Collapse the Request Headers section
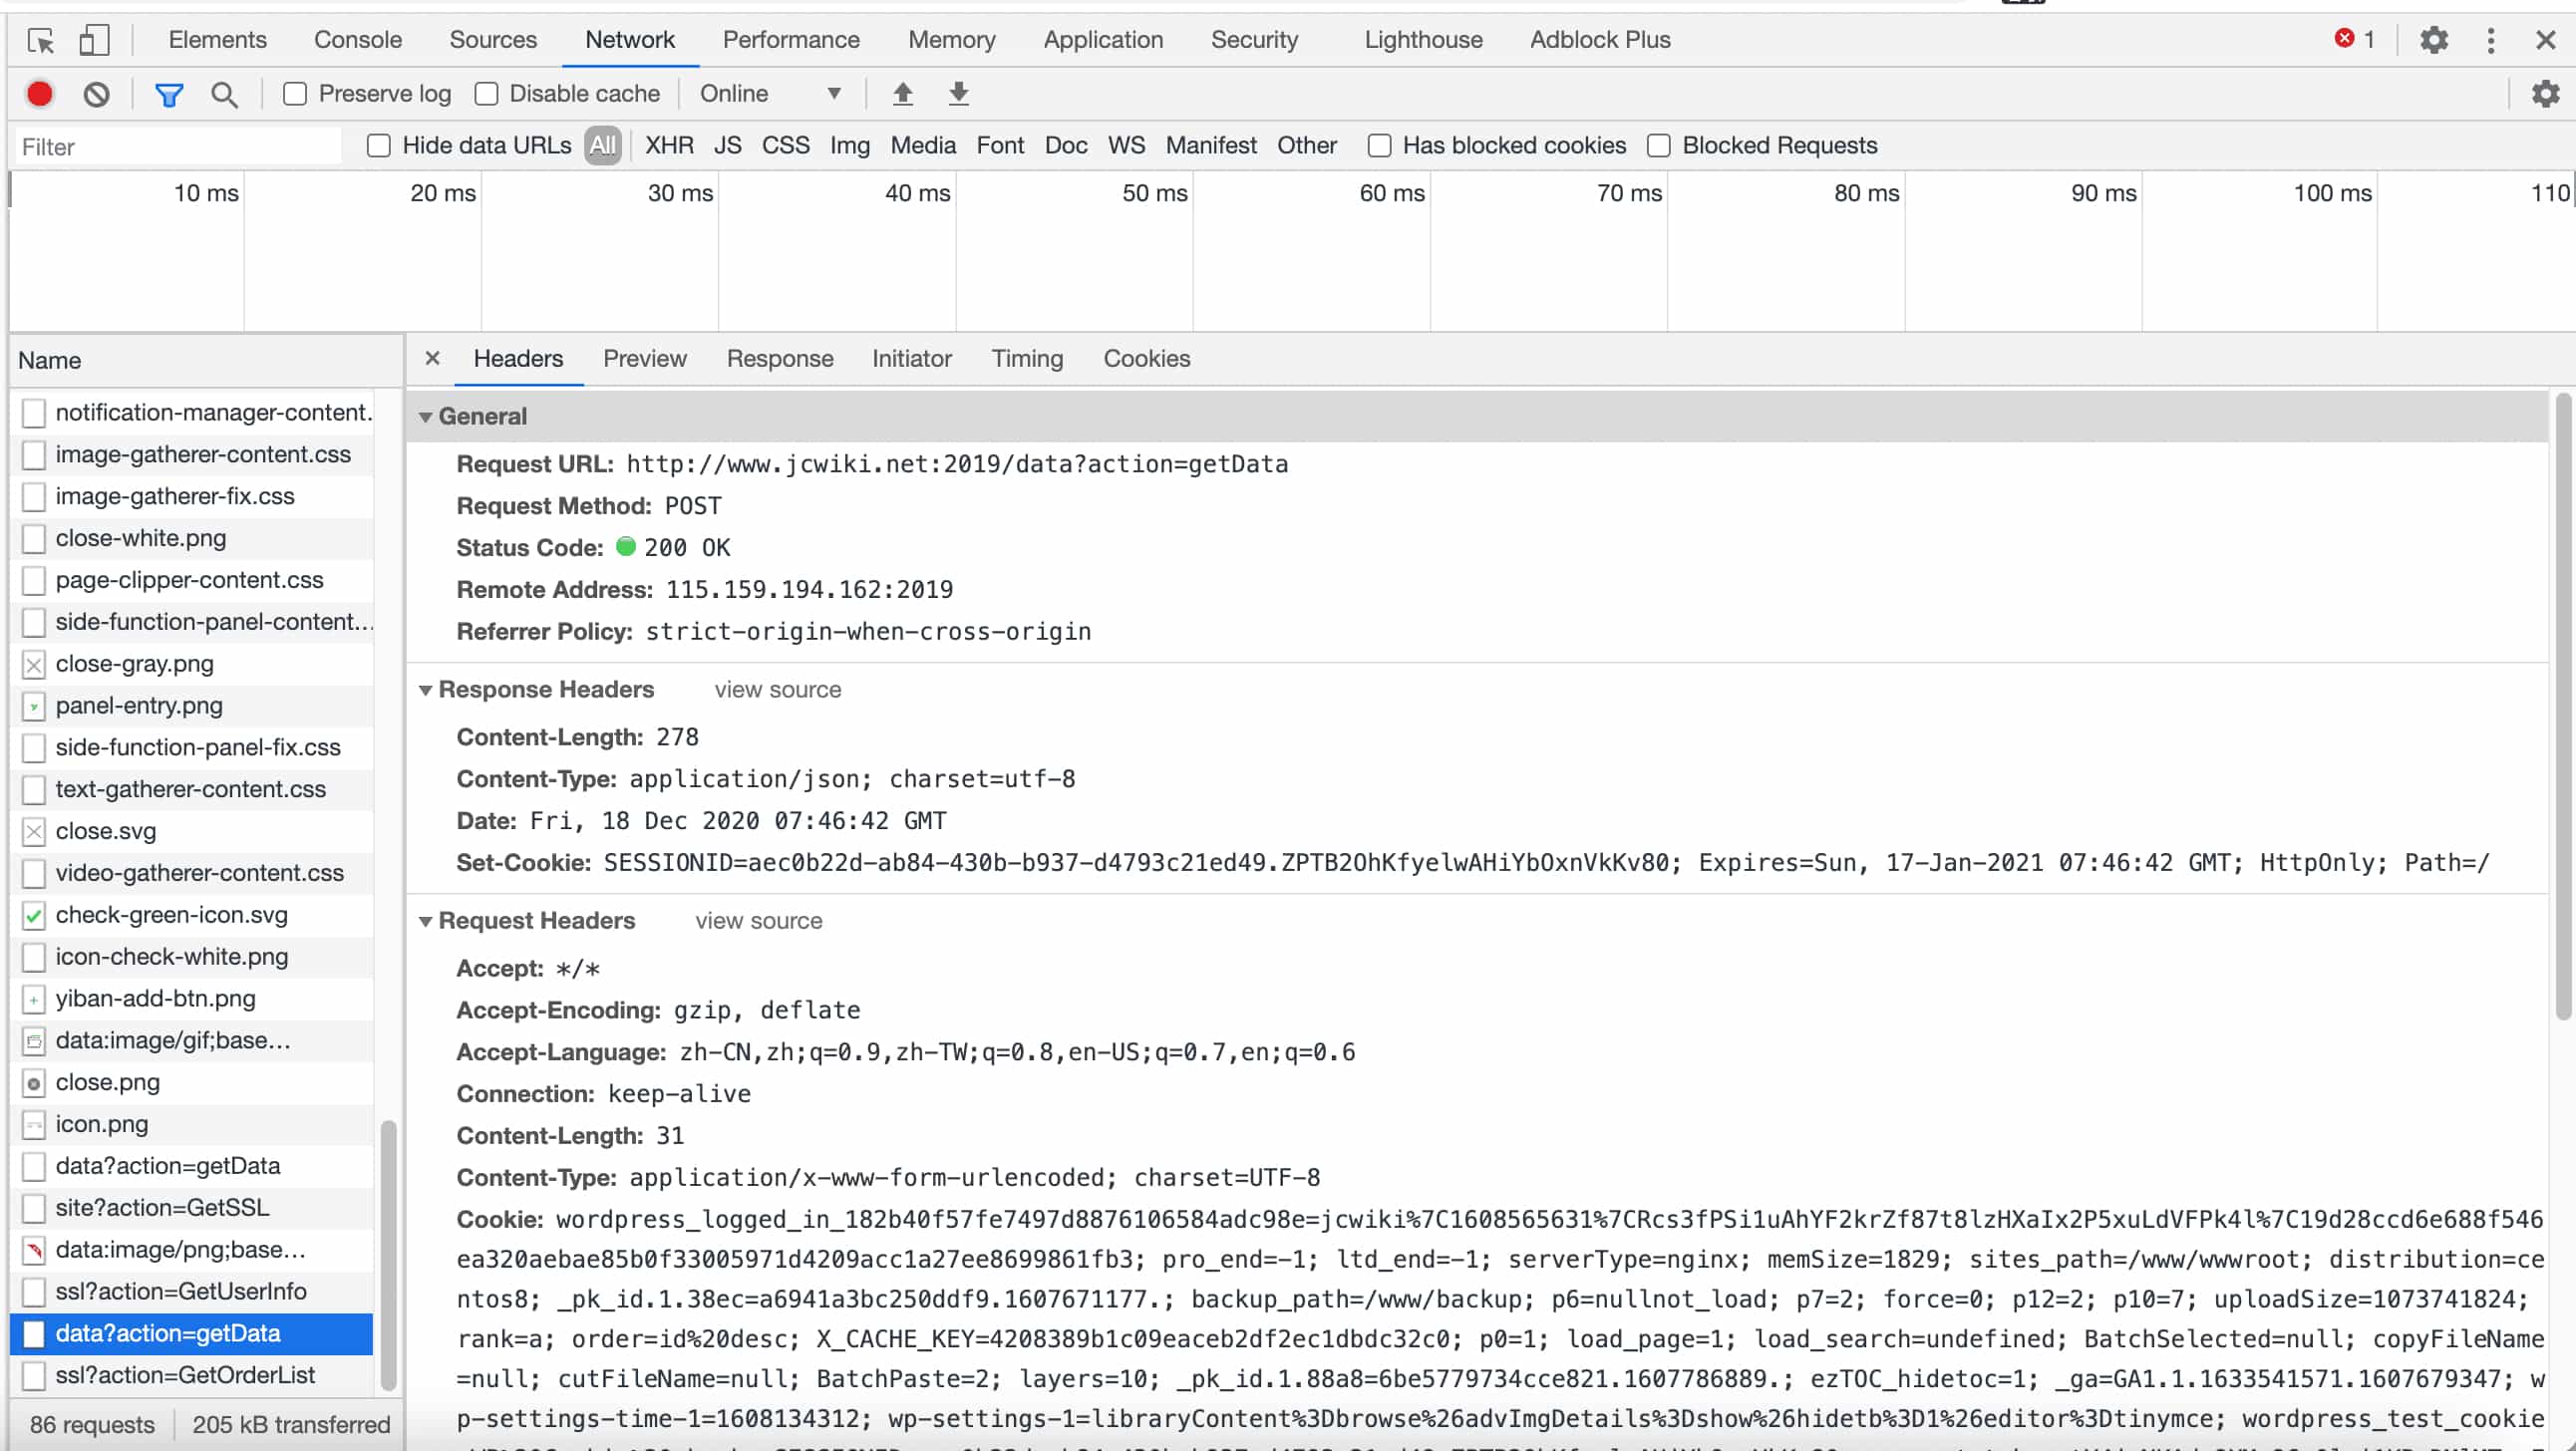 click(426, 921)
